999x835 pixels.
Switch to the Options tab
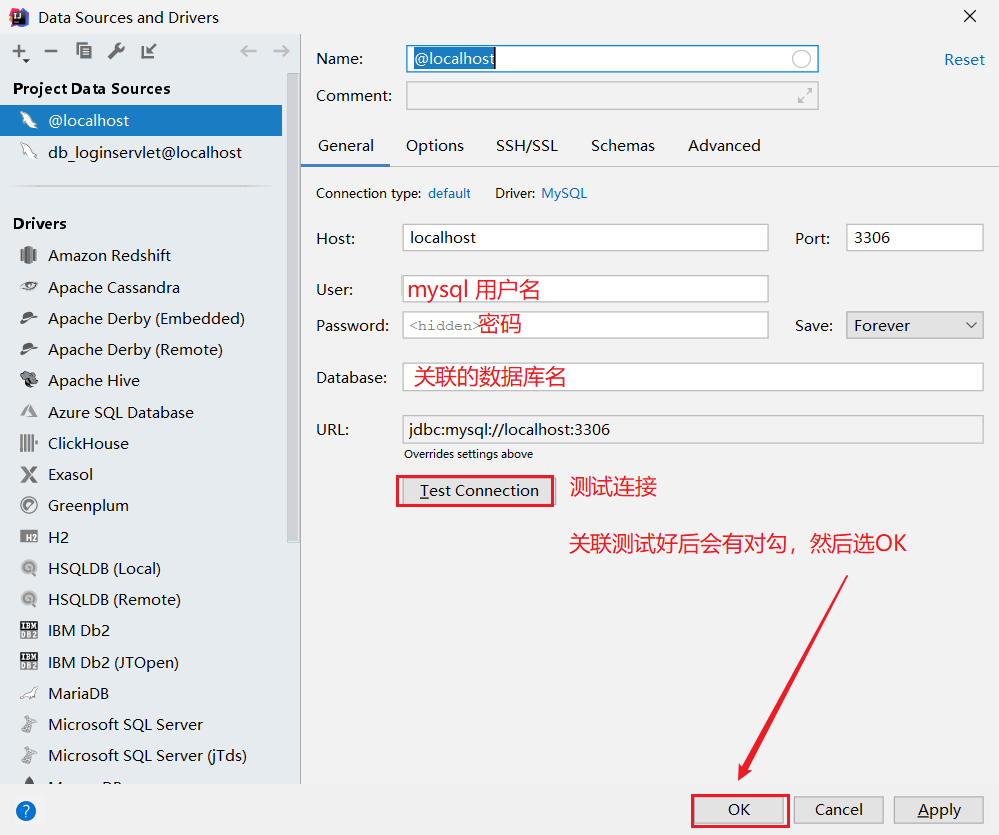(435, 146)
